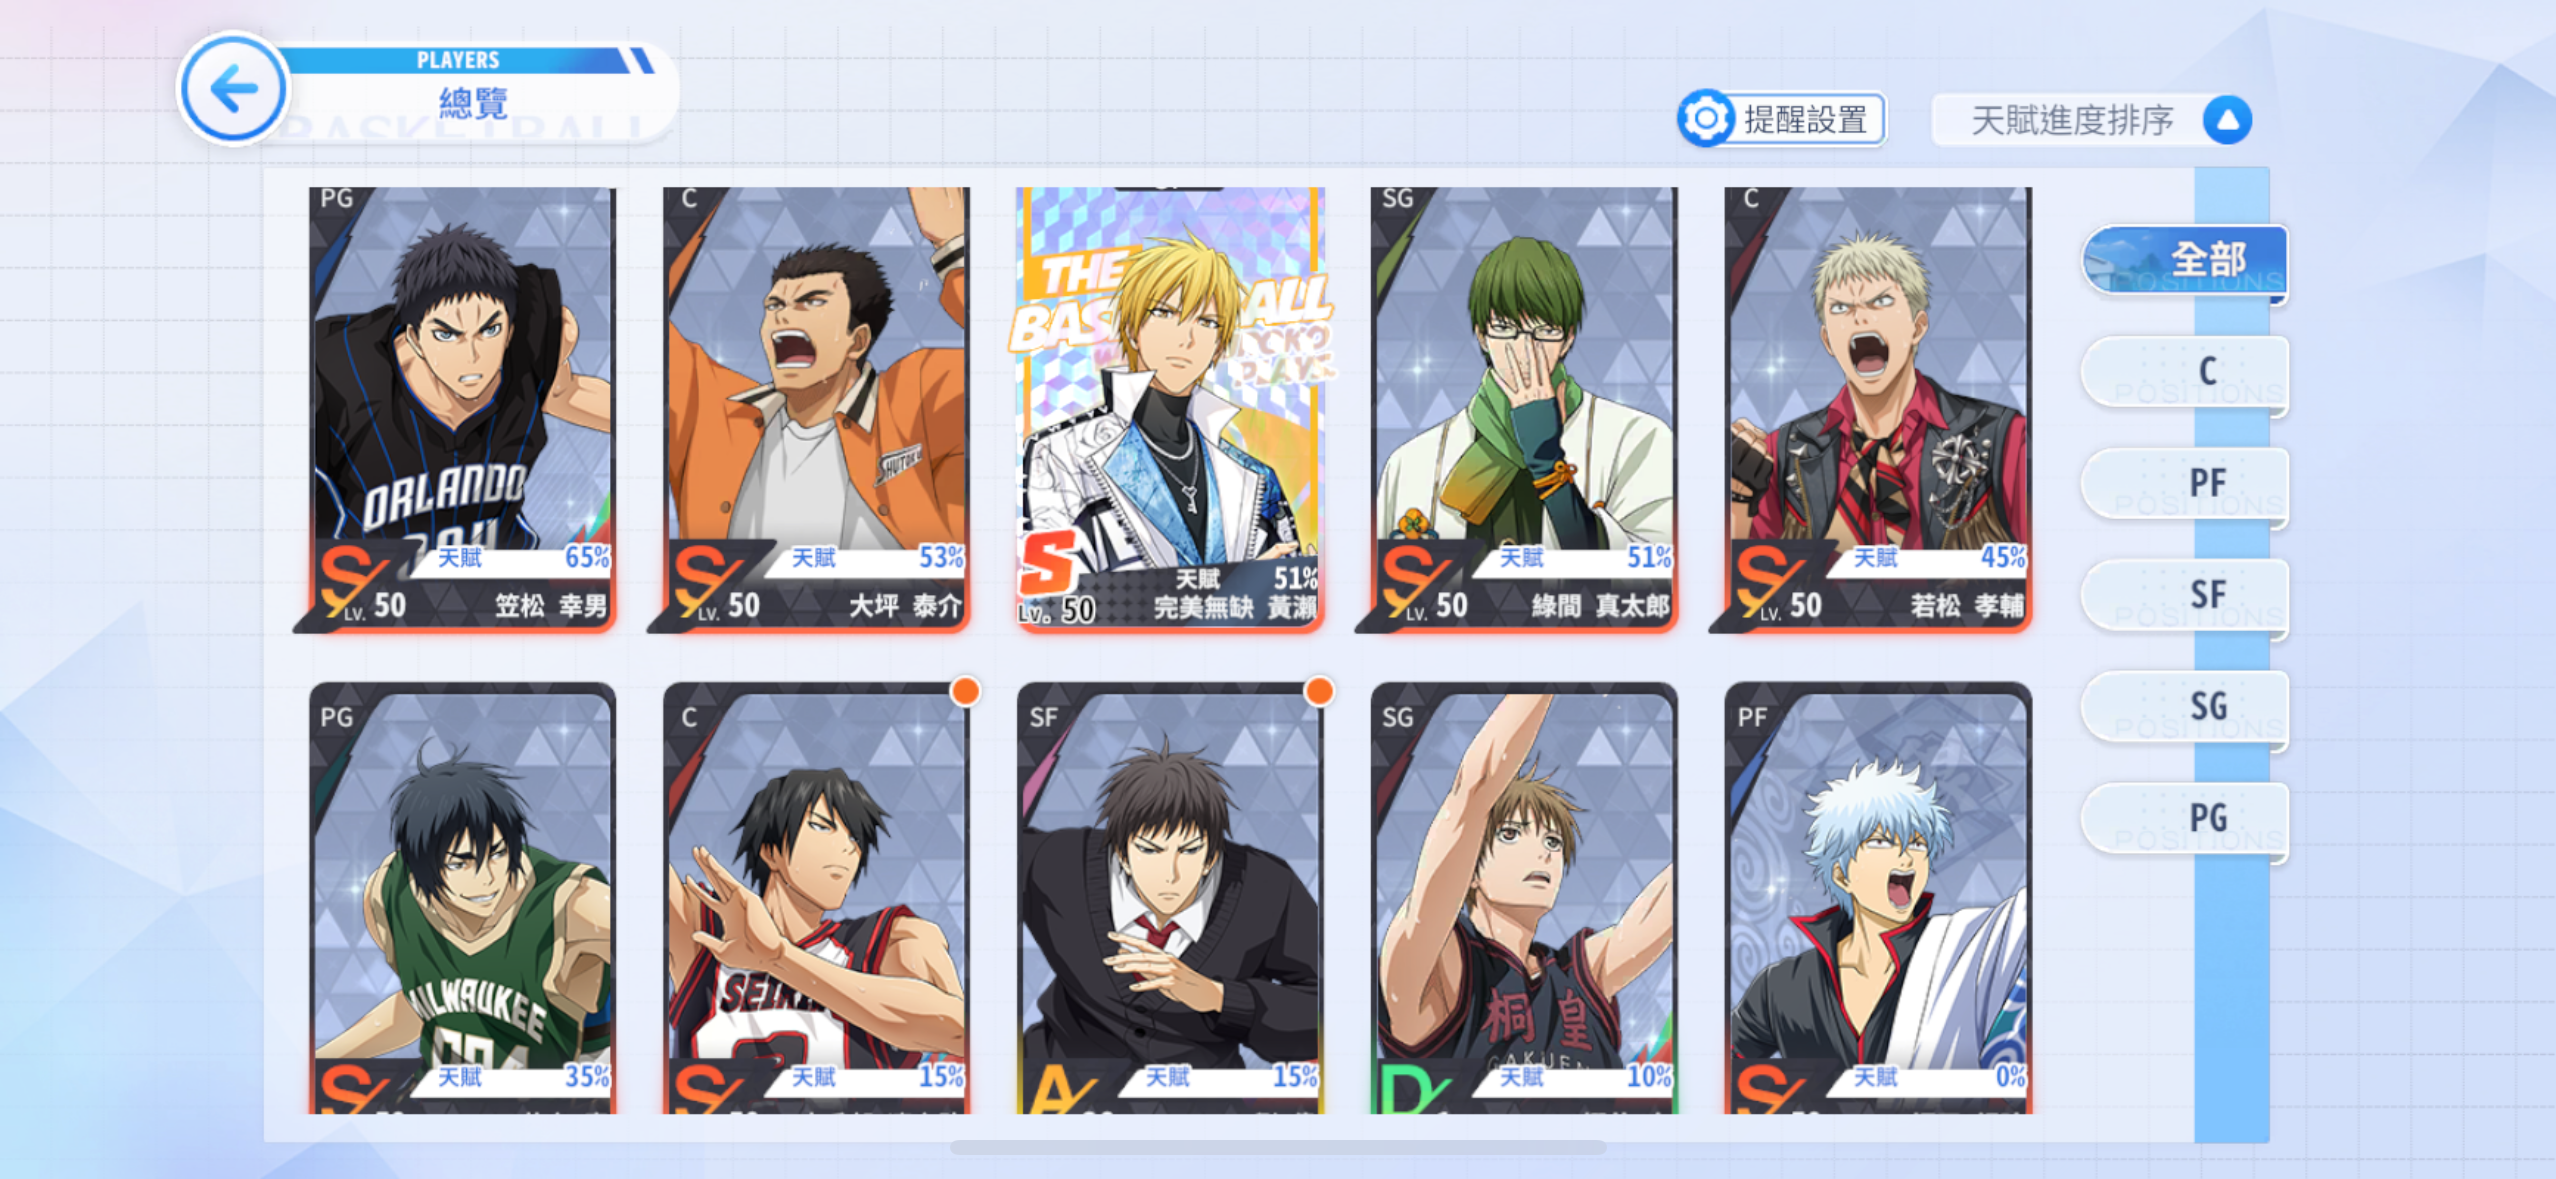Go back using the blue arrow button
Image resolution: width=2556 pixels, height=1179 pixels.
click(x=233, y=90)
